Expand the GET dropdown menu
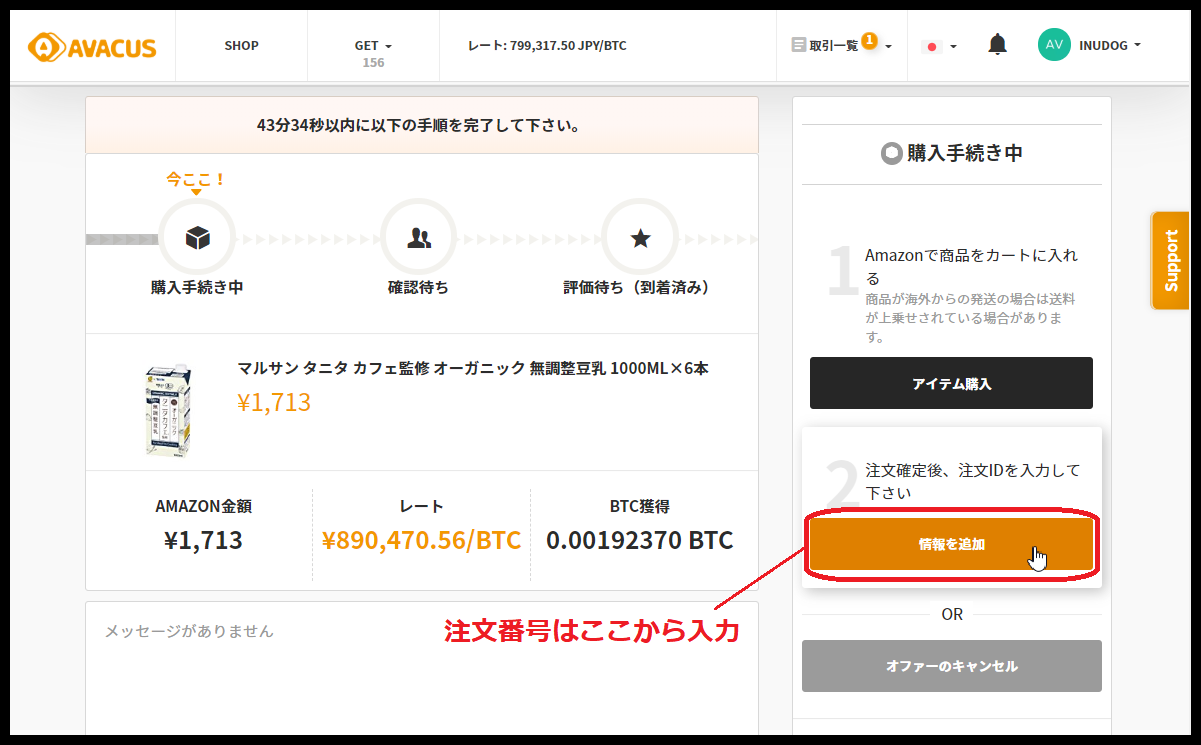Viewport: 1201px width, 745px height. [x=373, y=45]
